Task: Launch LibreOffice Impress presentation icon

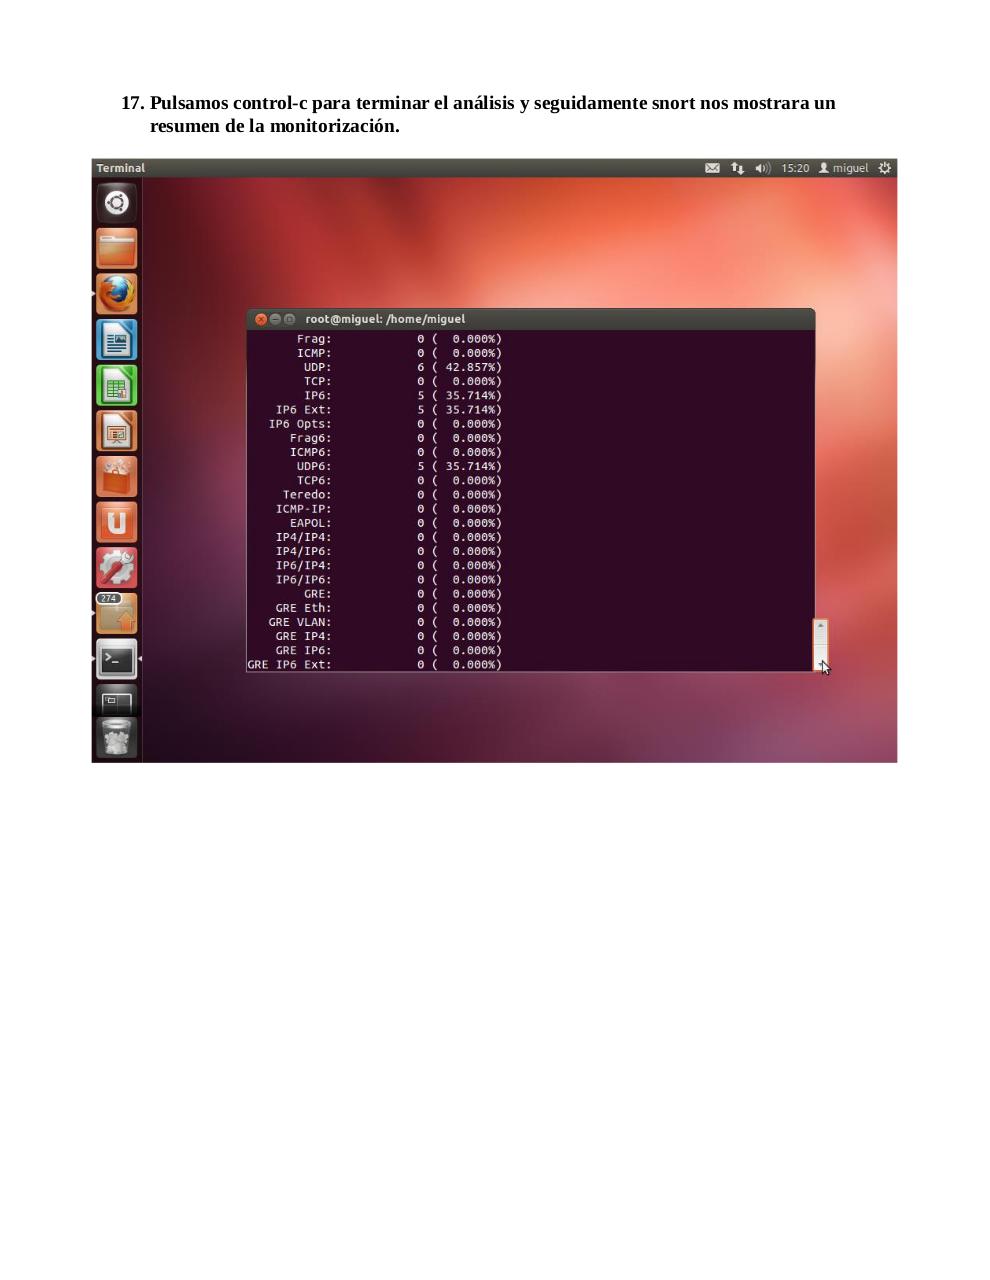Action: 116,432
